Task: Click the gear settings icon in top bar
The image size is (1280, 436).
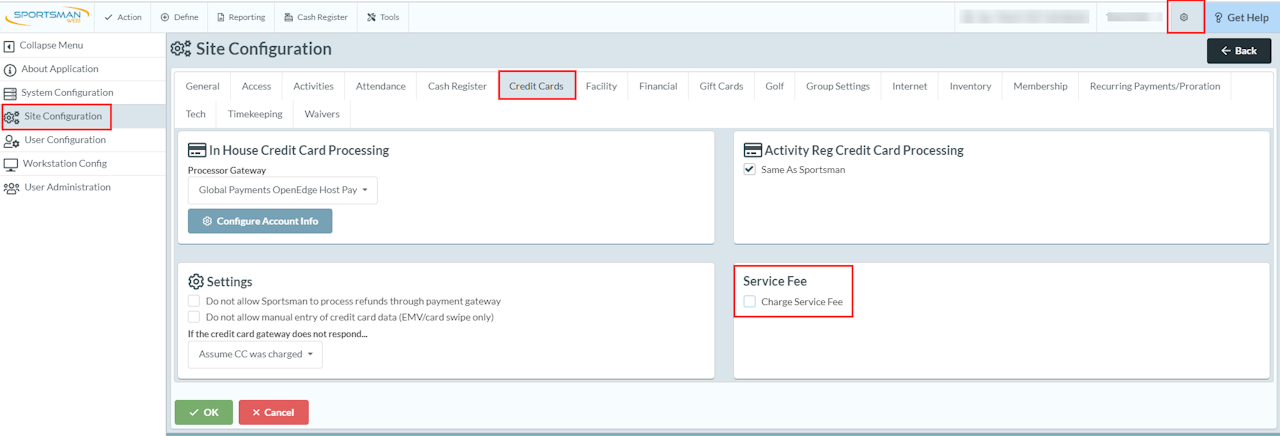Action: 1184,17
